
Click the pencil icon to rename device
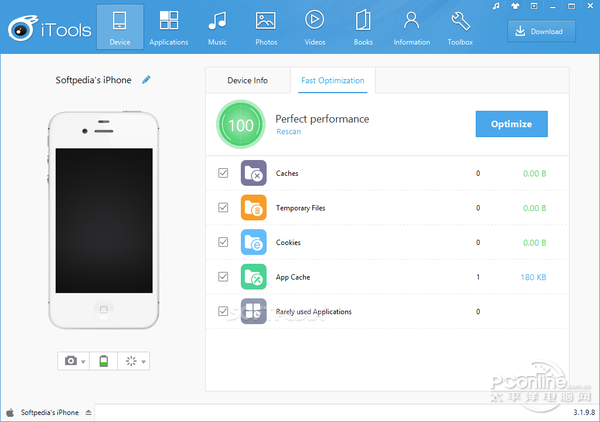[x=147, y=79]
